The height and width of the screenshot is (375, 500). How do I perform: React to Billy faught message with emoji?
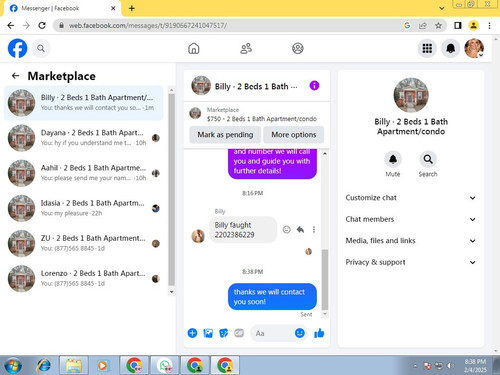286,229
